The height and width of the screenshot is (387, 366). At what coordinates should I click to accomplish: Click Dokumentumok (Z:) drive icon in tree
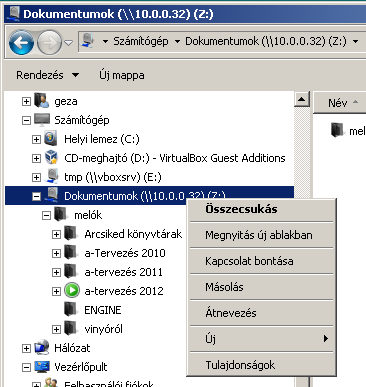coord(52,195)
